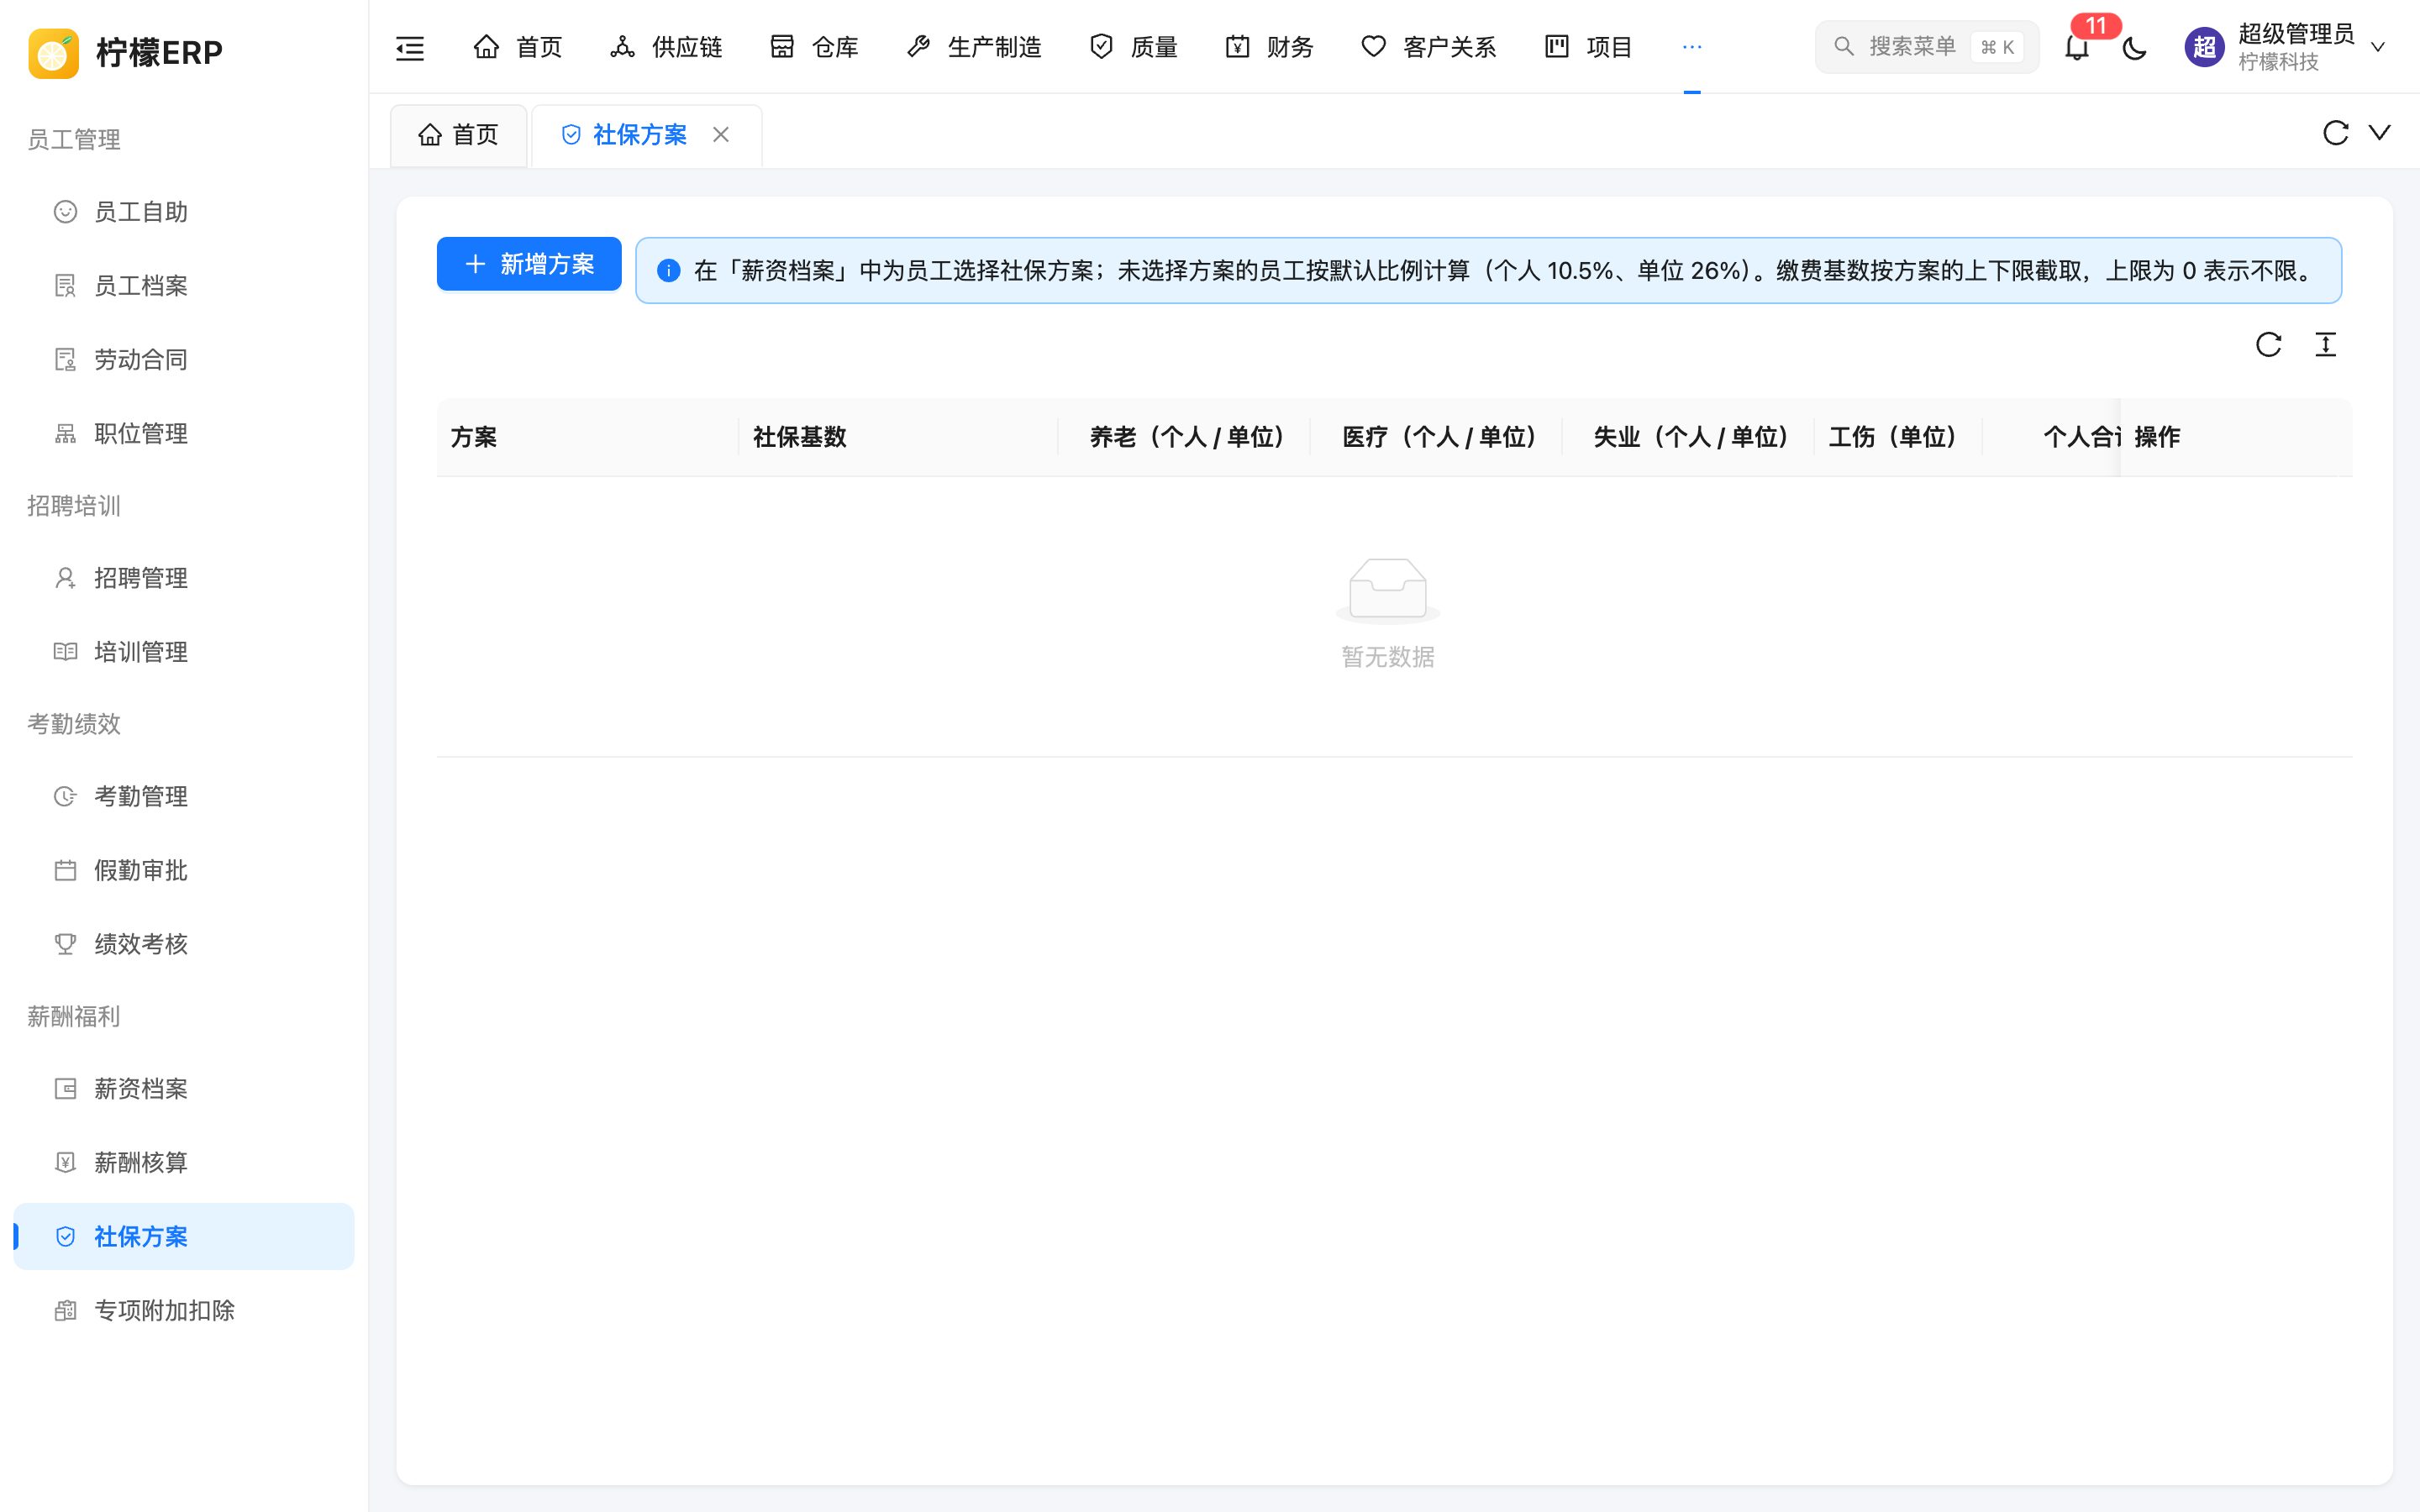Click the 养老（个人 / 单位）column header

1184,437
